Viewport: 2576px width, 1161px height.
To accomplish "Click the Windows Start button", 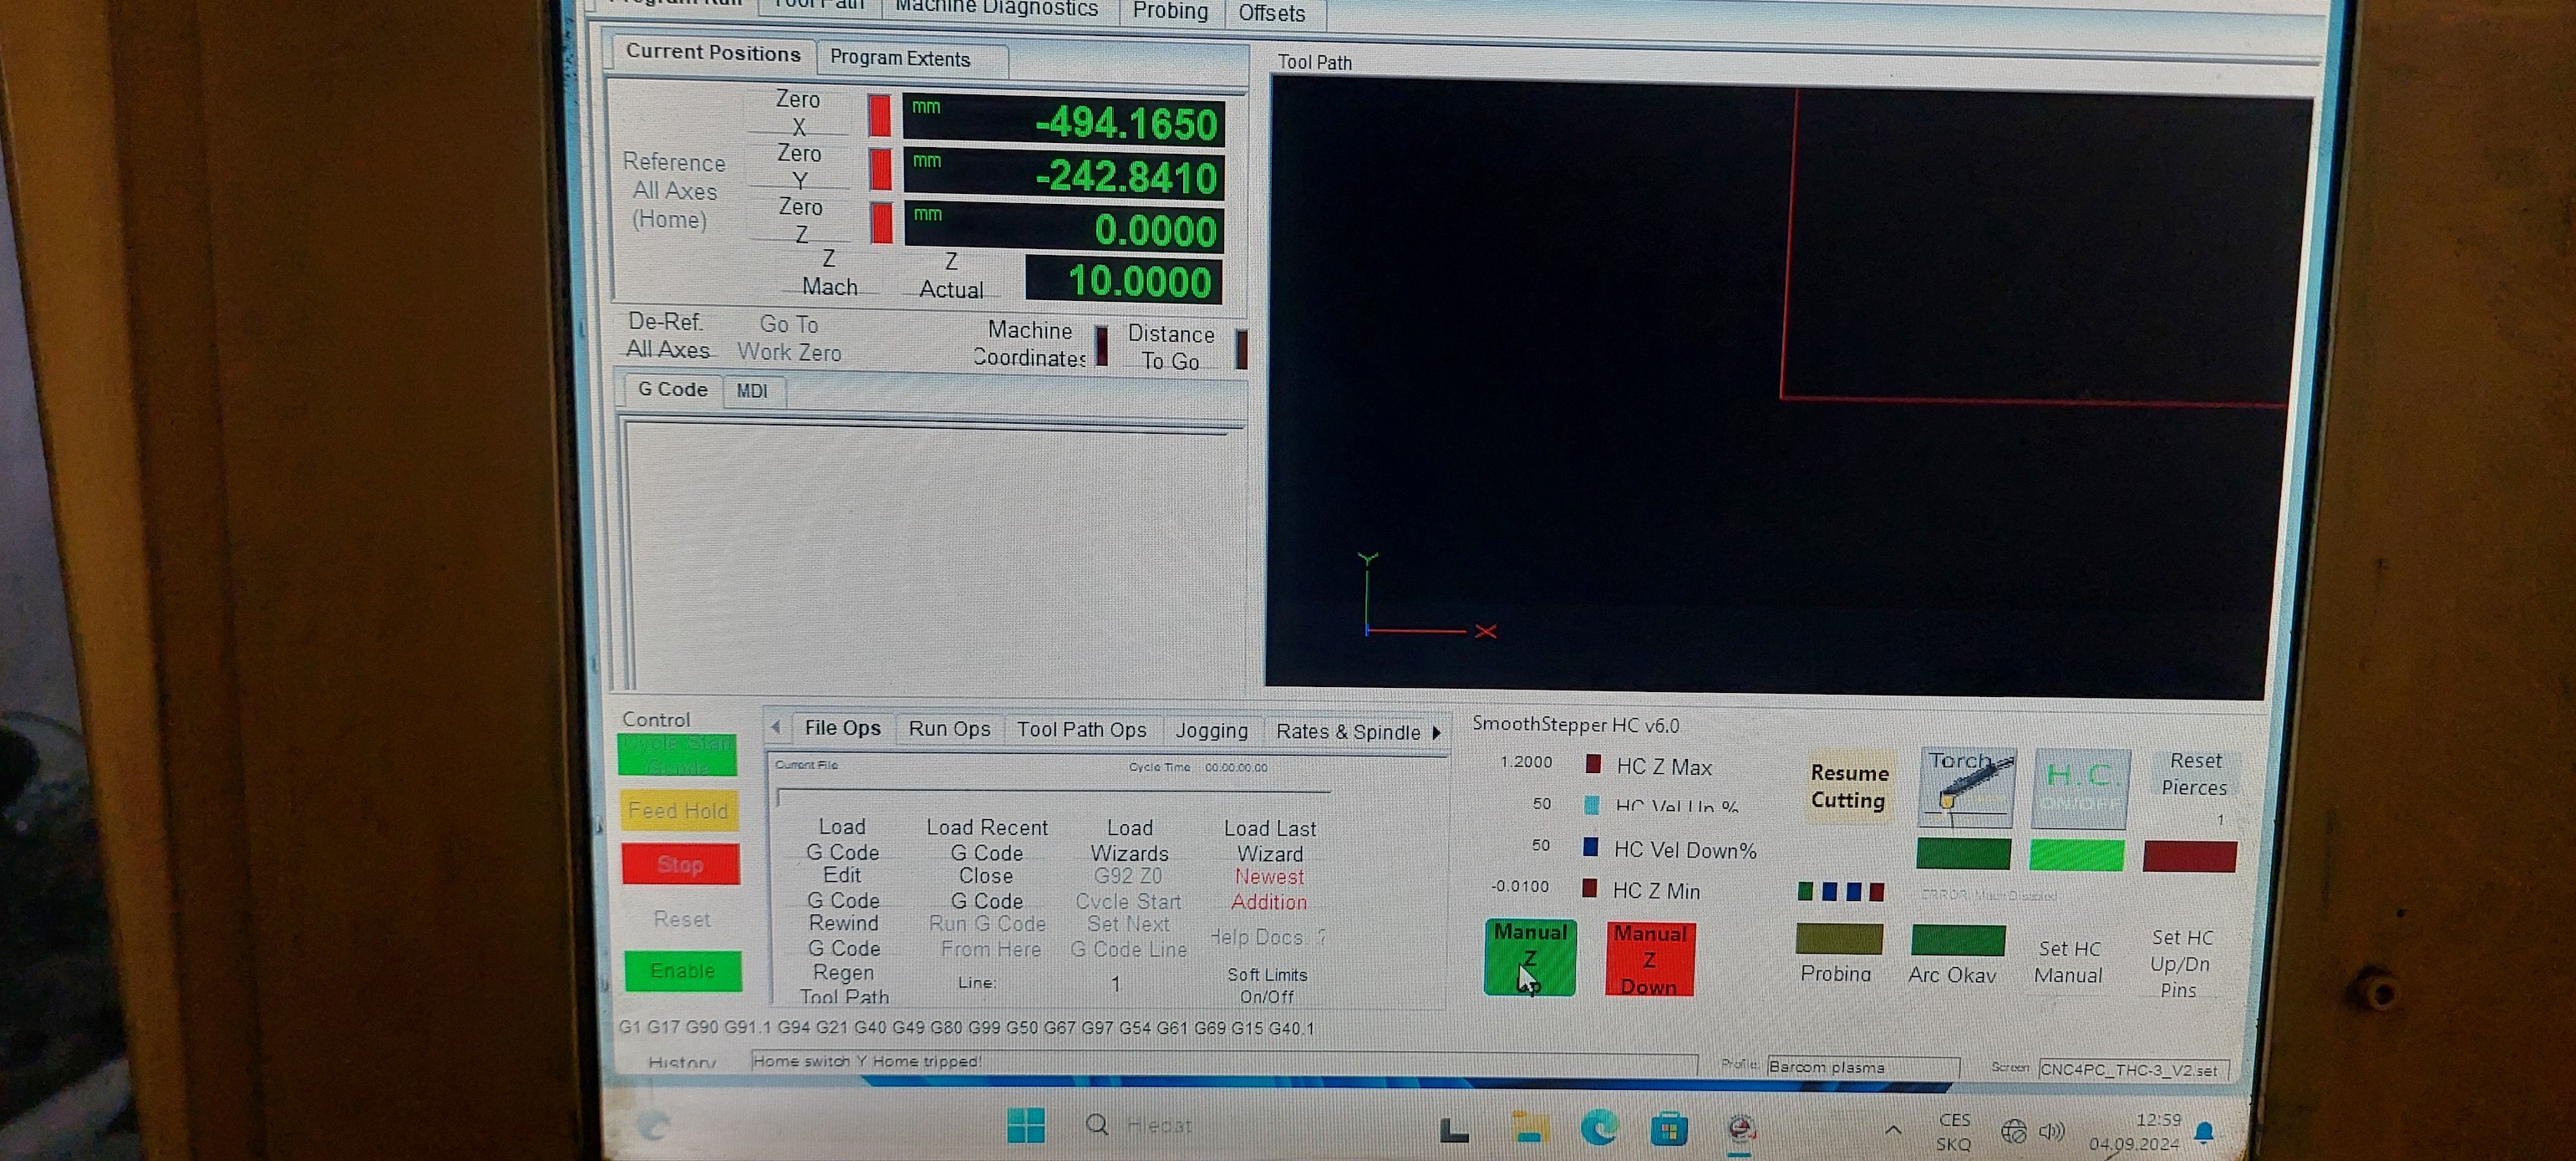I will pyautogui.click(x=1025, y=1125).
